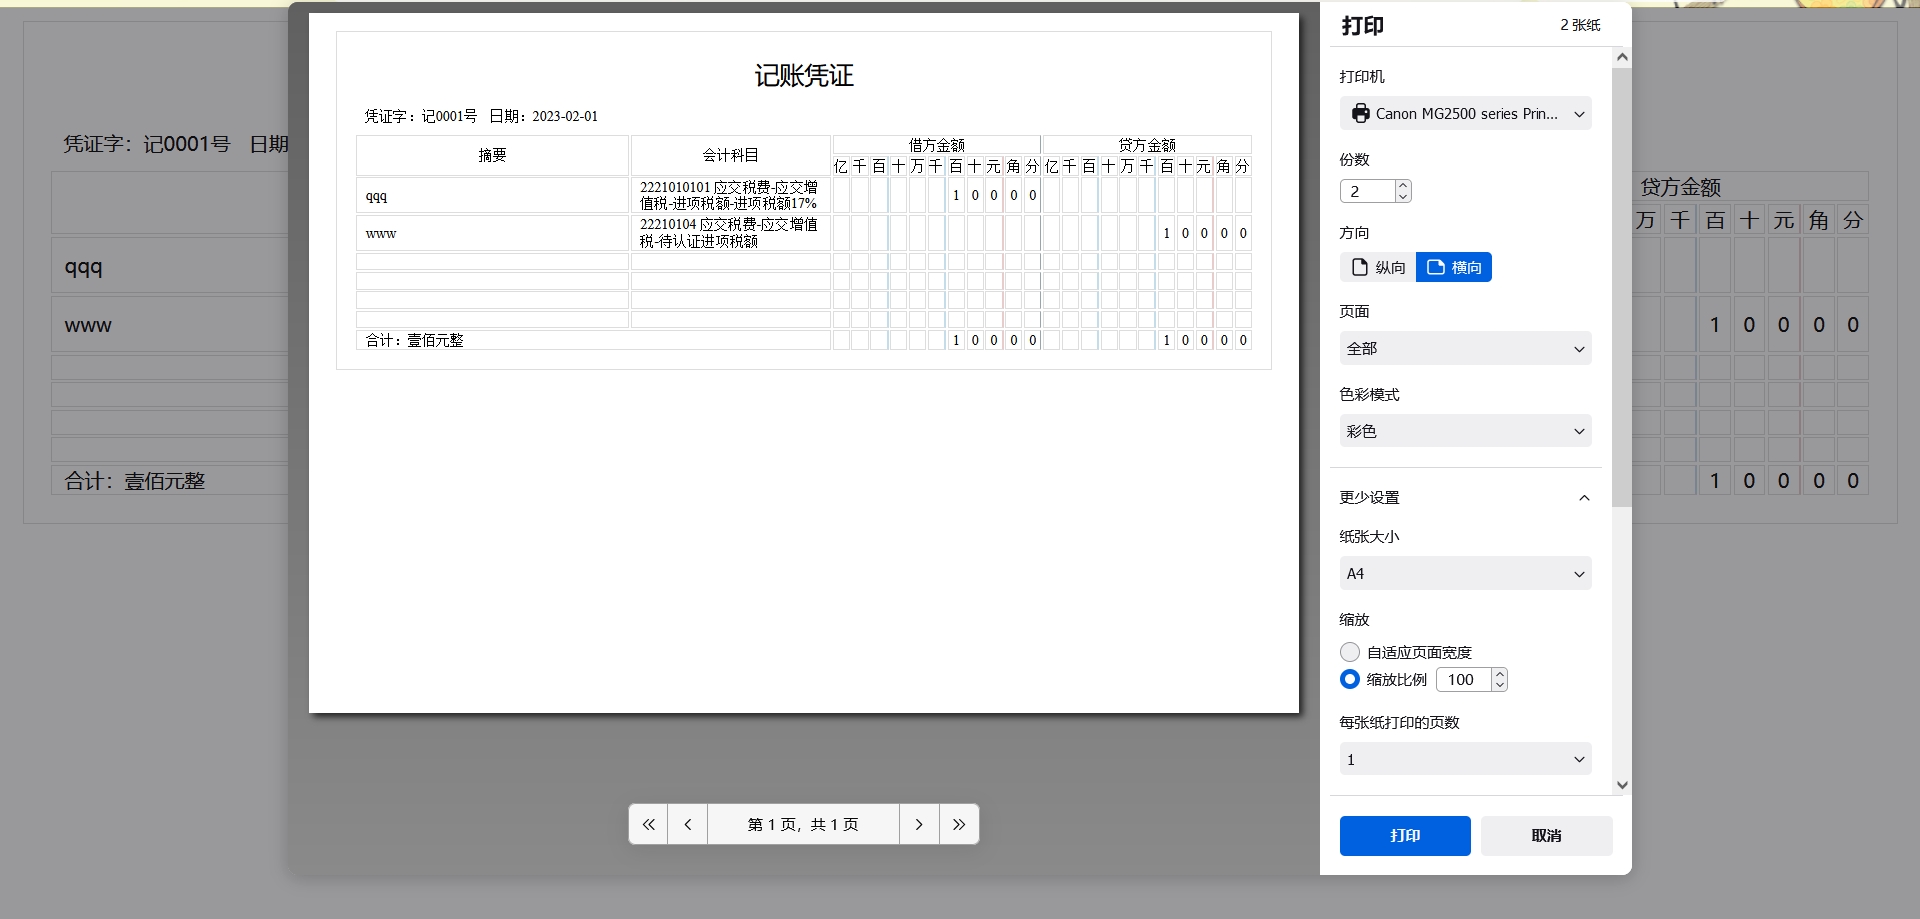Click the 份数 copies input field

point(1365,190)
